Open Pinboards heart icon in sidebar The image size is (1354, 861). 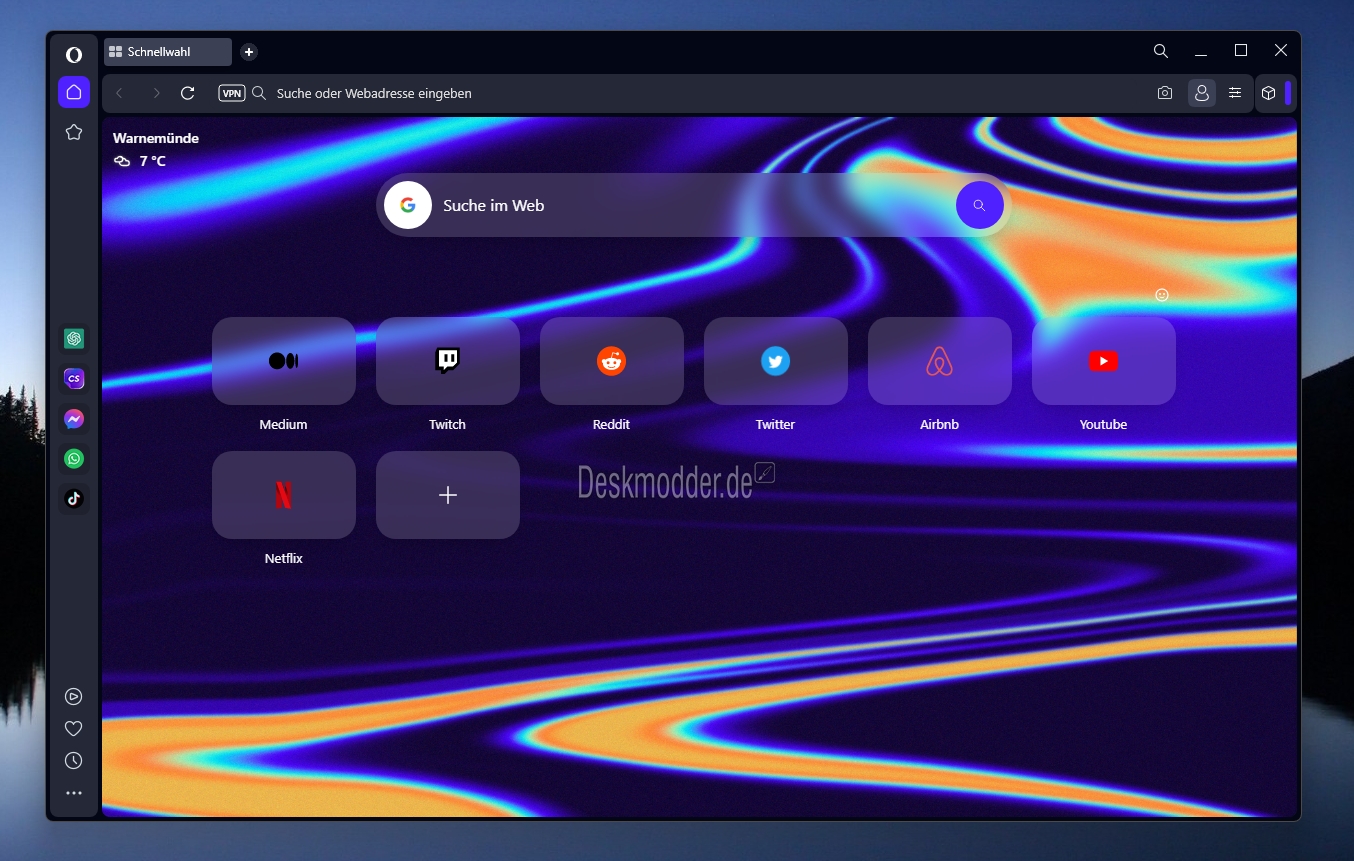tap(73, 729)
